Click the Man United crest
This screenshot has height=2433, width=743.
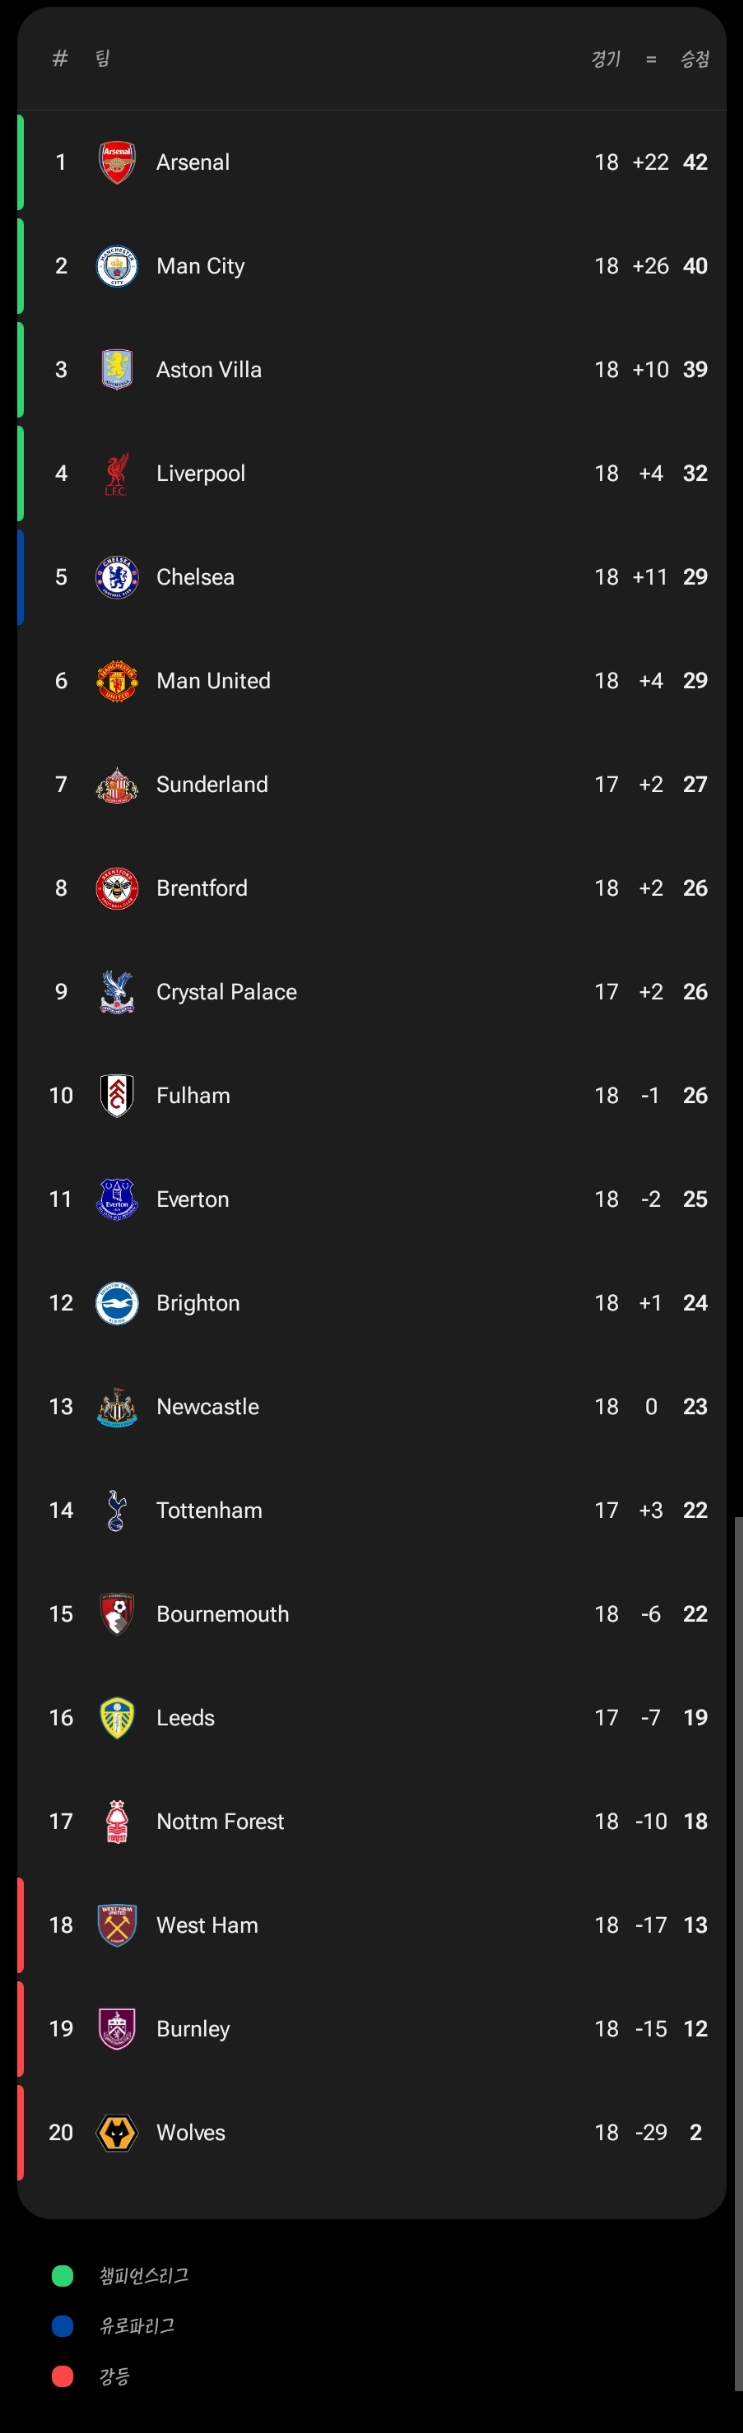[117, 681]
